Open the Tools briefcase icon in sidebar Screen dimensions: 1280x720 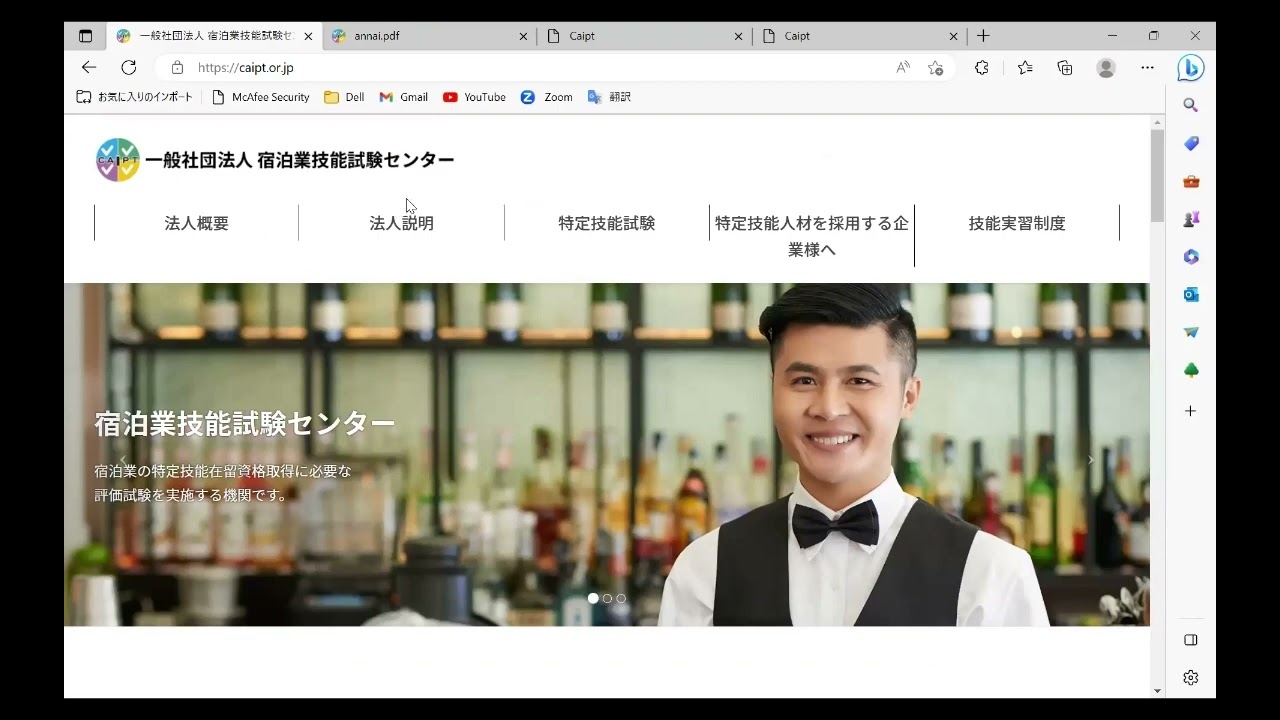(1190, 181)
